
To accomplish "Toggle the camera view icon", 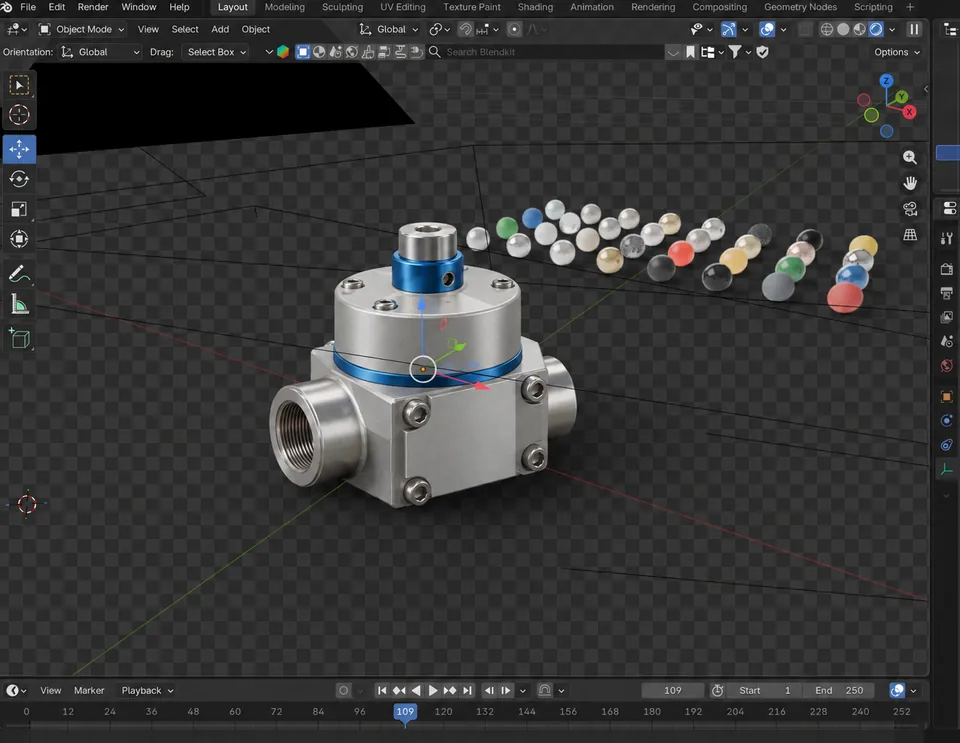I will pyautogui.click(x=910, y=209).
